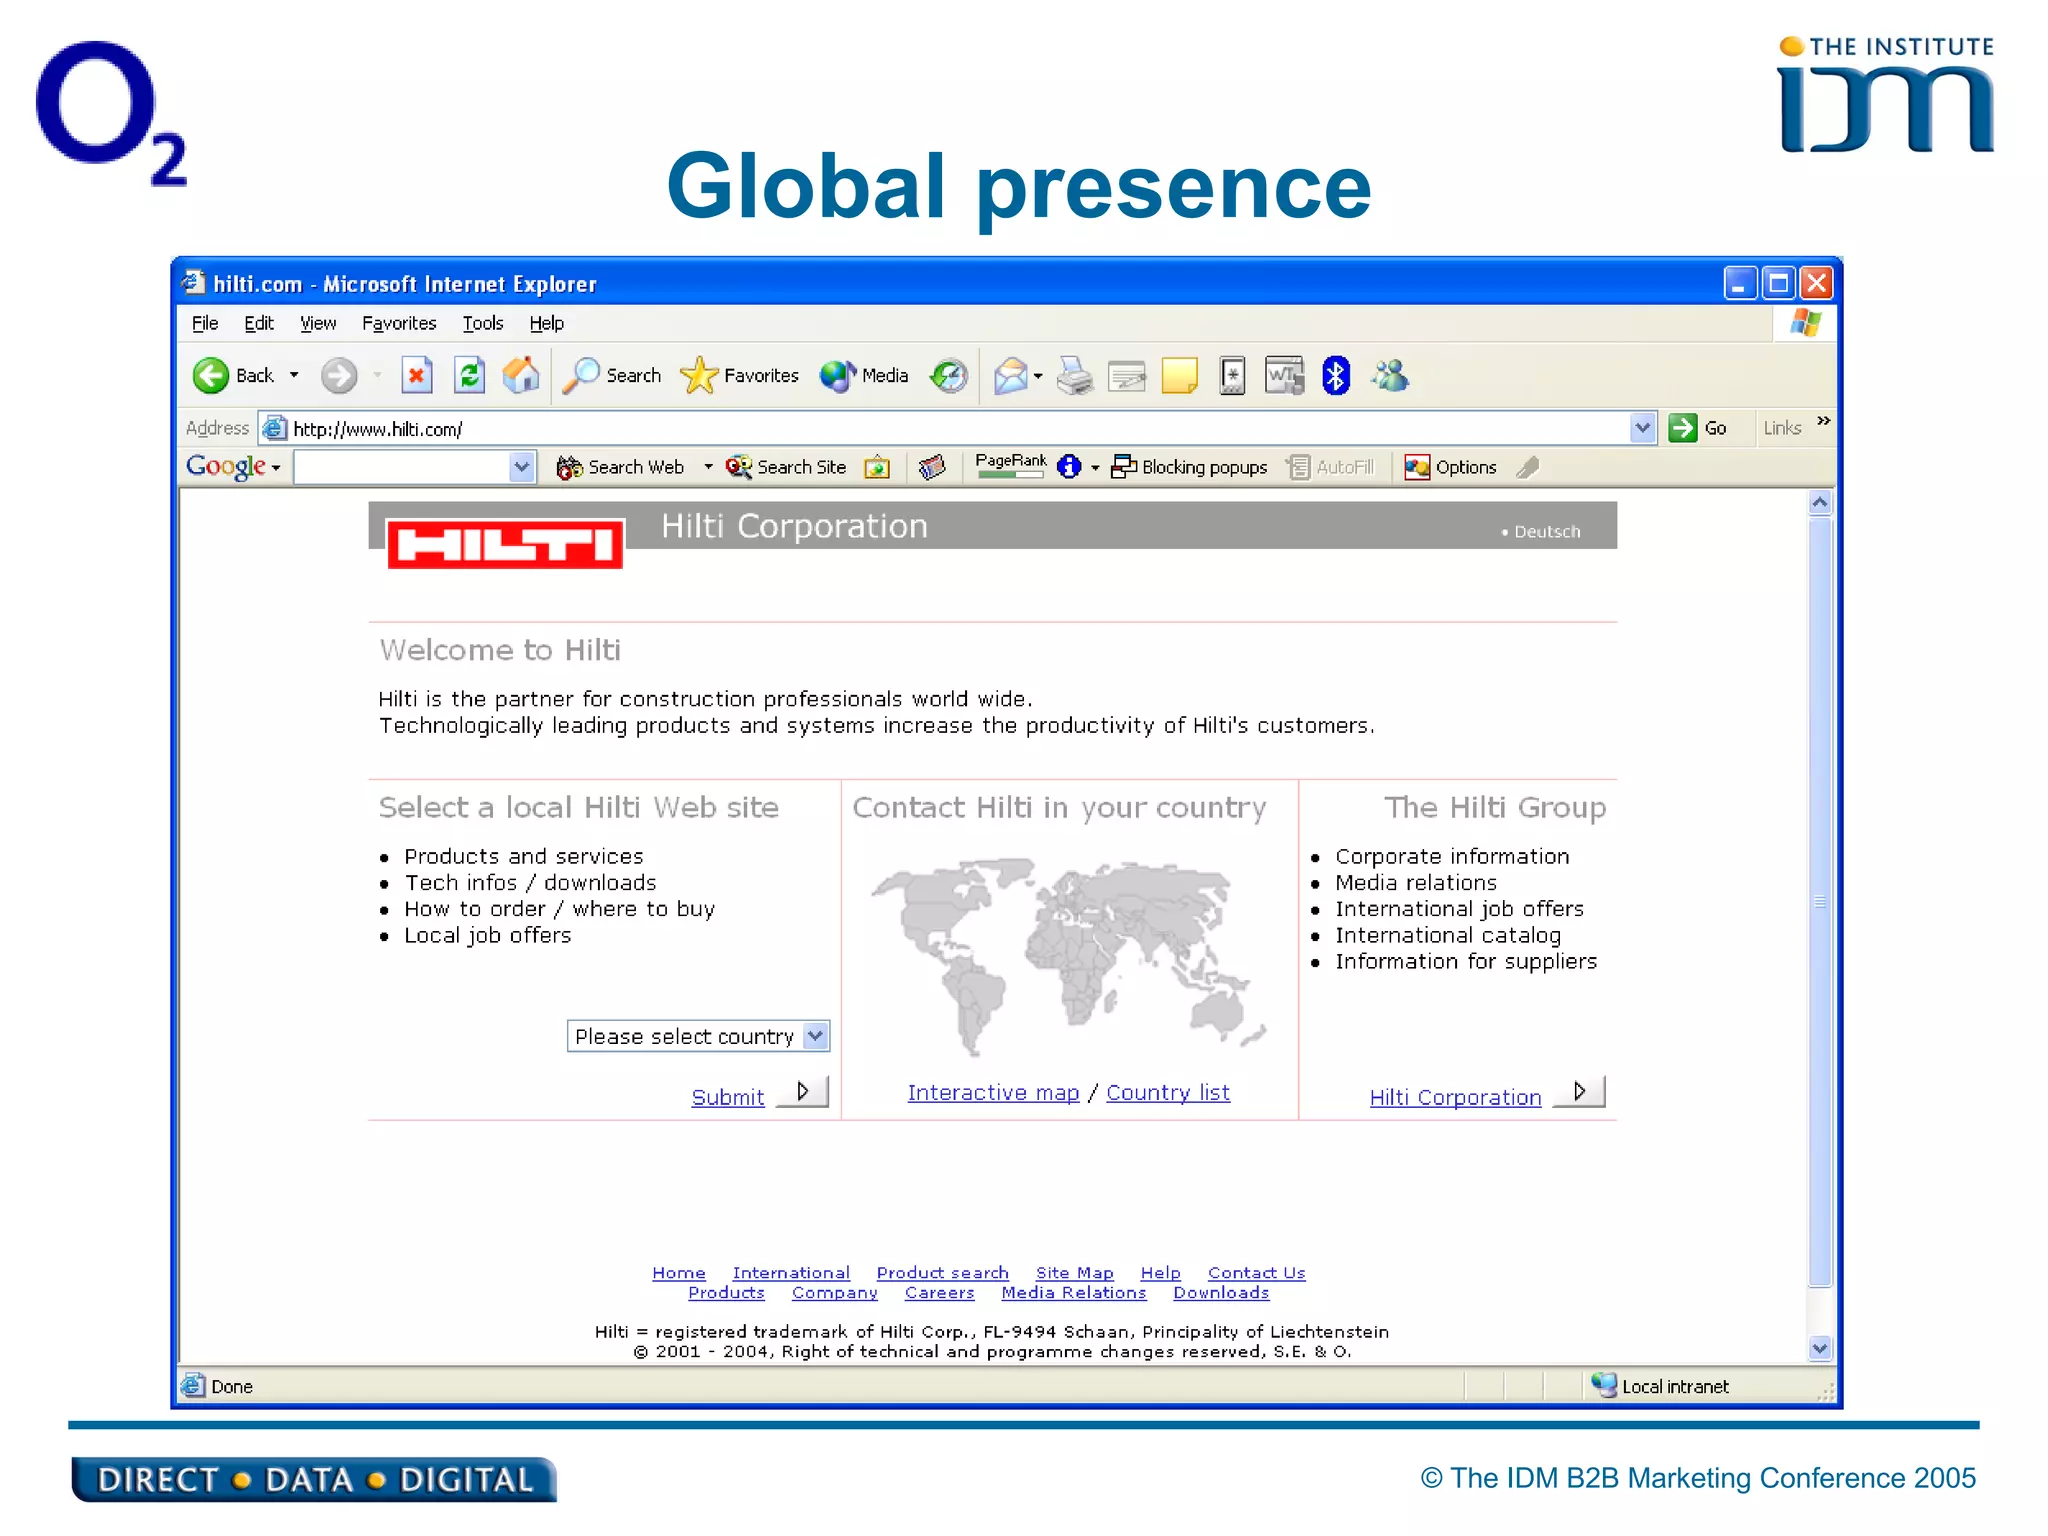The image size is (2048, 1536).
Task: Click the Word document toolbar icon
Action: [1284, 376]
